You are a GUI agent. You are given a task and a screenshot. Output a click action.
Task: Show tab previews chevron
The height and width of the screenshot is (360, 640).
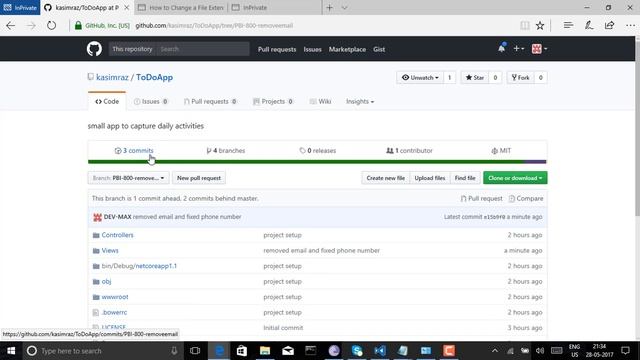(x=344, y=7)
